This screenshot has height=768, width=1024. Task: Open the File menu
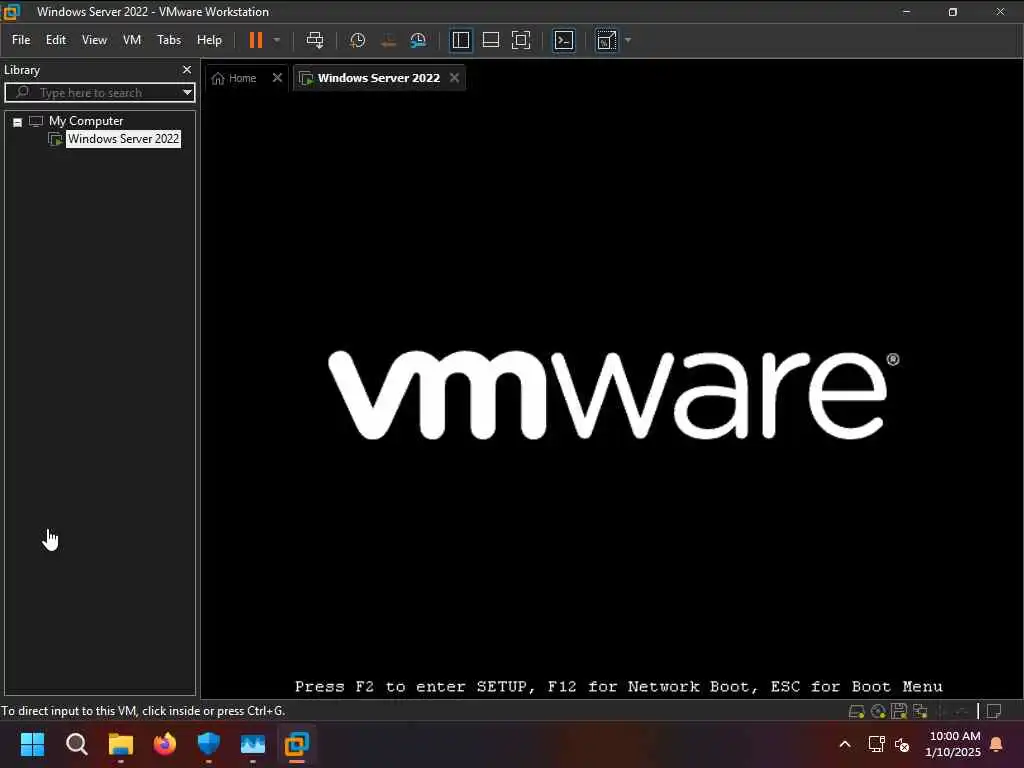tap(21, 40)
